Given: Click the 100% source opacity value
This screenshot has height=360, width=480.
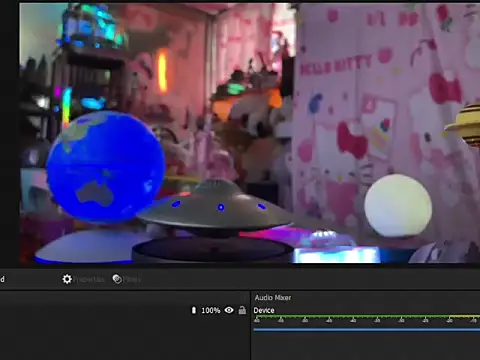Looking at the screenshot, I should coord(211,310).
